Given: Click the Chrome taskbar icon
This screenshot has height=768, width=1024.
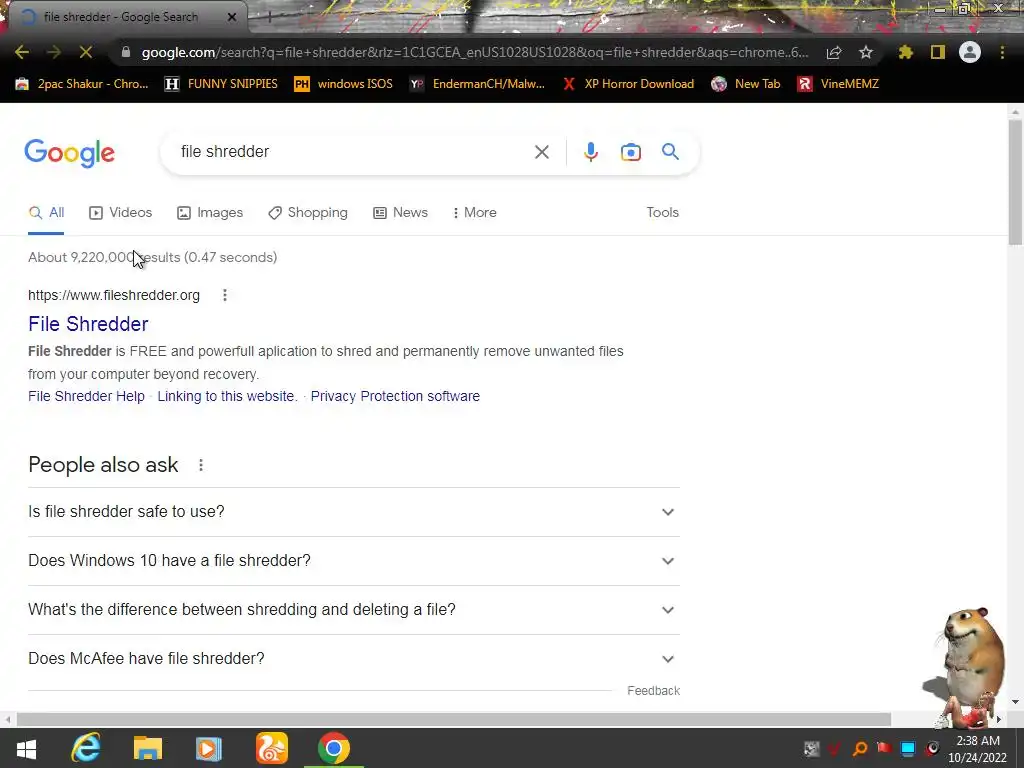Looking at the screenshot, I should click(x=334, y=748).
